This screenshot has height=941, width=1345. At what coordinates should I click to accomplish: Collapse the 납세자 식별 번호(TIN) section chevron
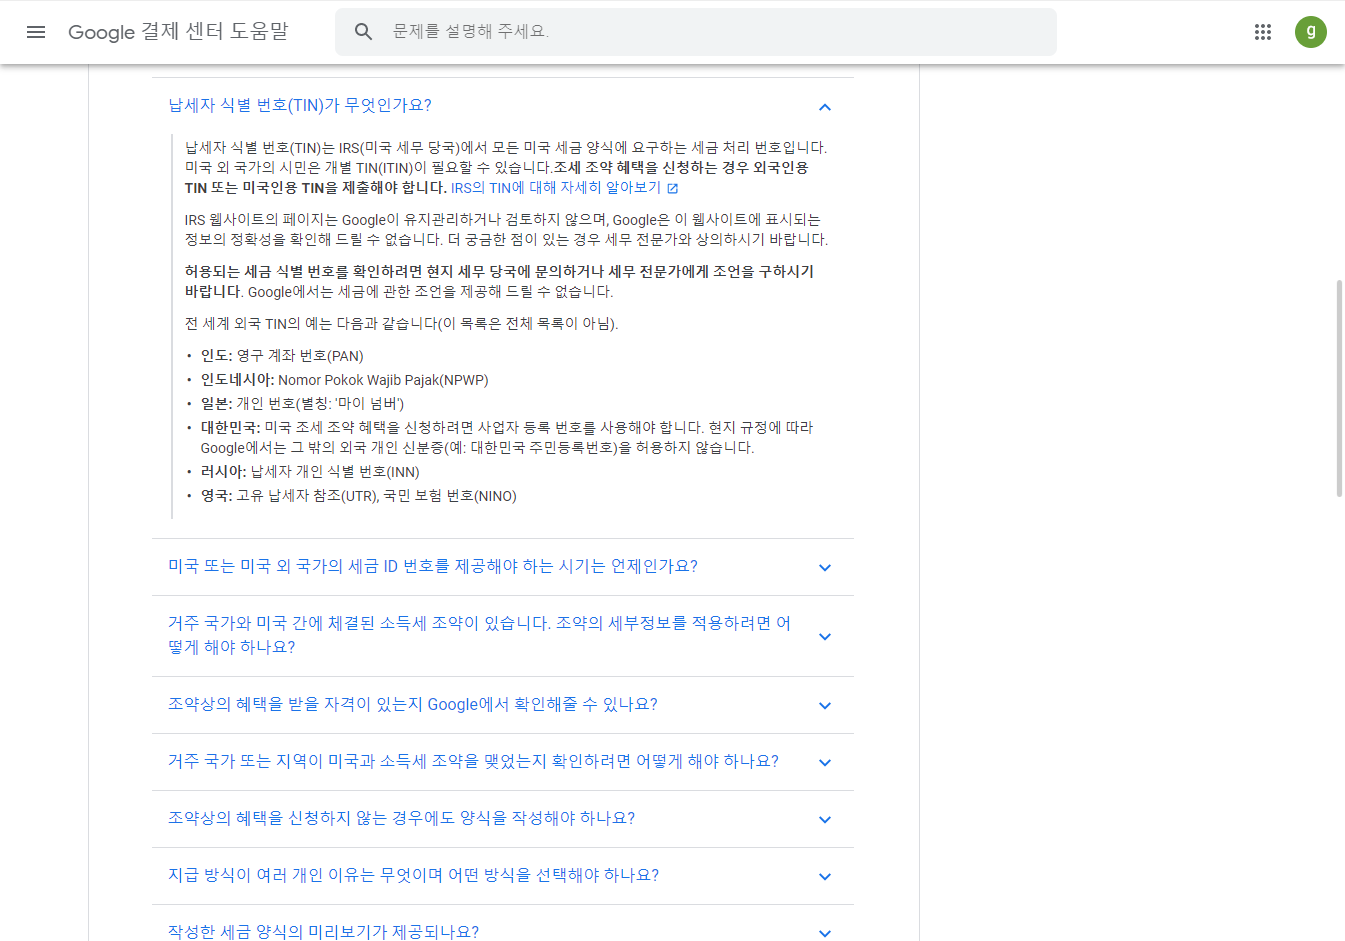[825, 107]
